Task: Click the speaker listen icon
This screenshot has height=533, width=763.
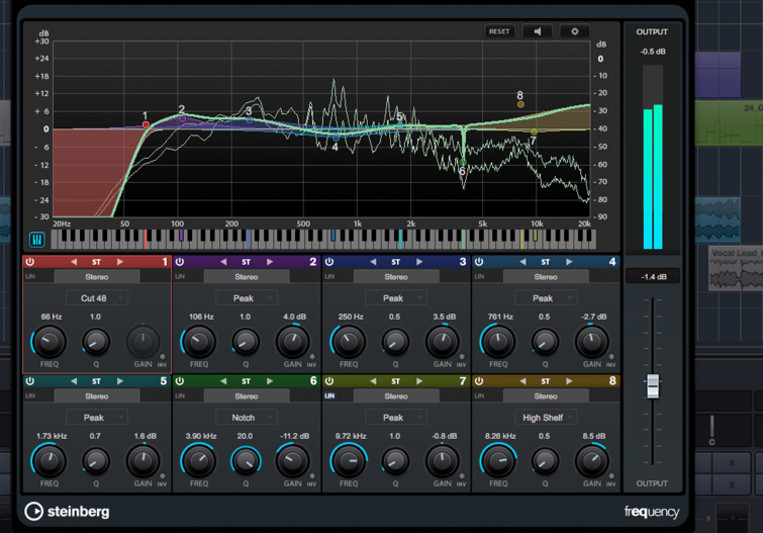Action: (537, 32)
